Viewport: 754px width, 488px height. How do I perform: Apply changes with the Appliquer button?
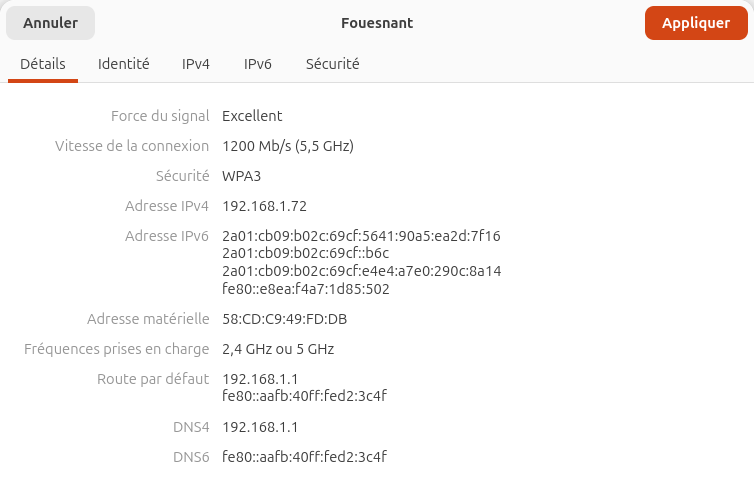(x=696, y=23)
